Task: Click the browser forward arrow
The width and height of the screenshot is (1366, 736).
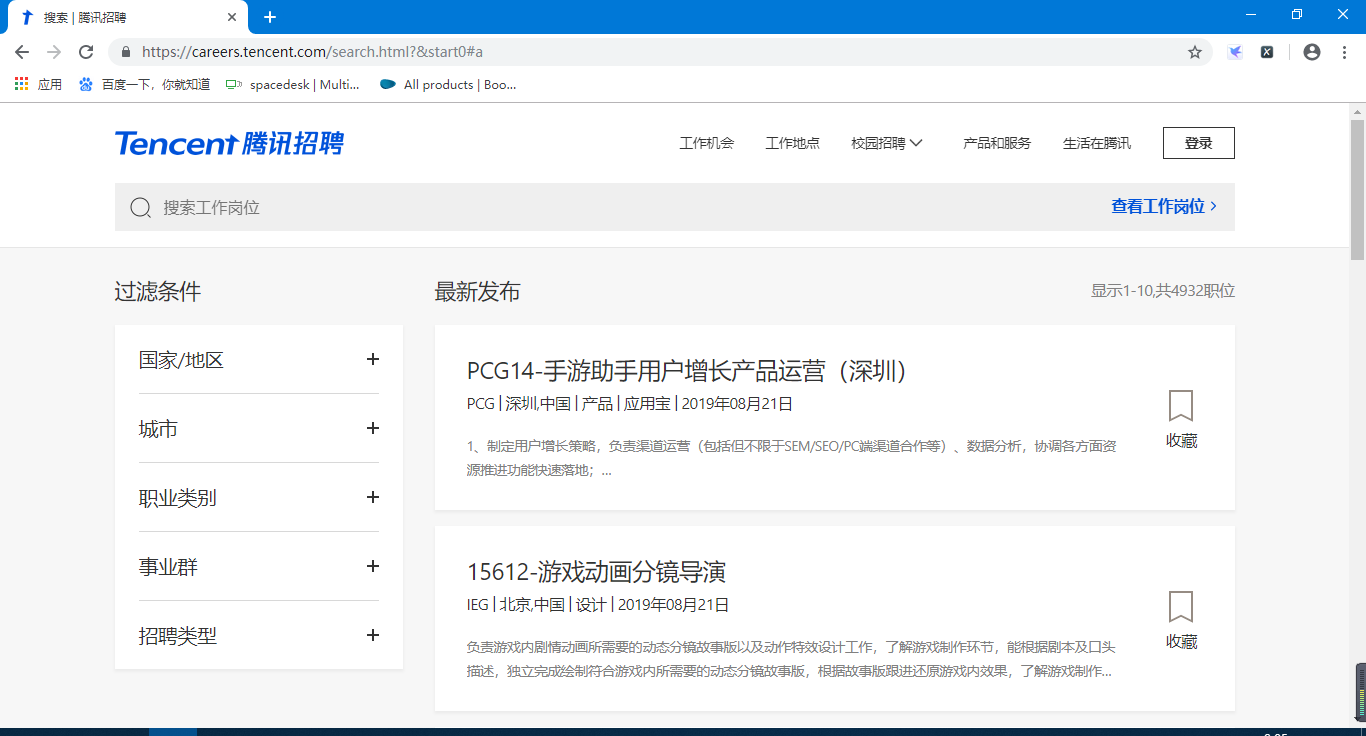Action: click(54, 52)
